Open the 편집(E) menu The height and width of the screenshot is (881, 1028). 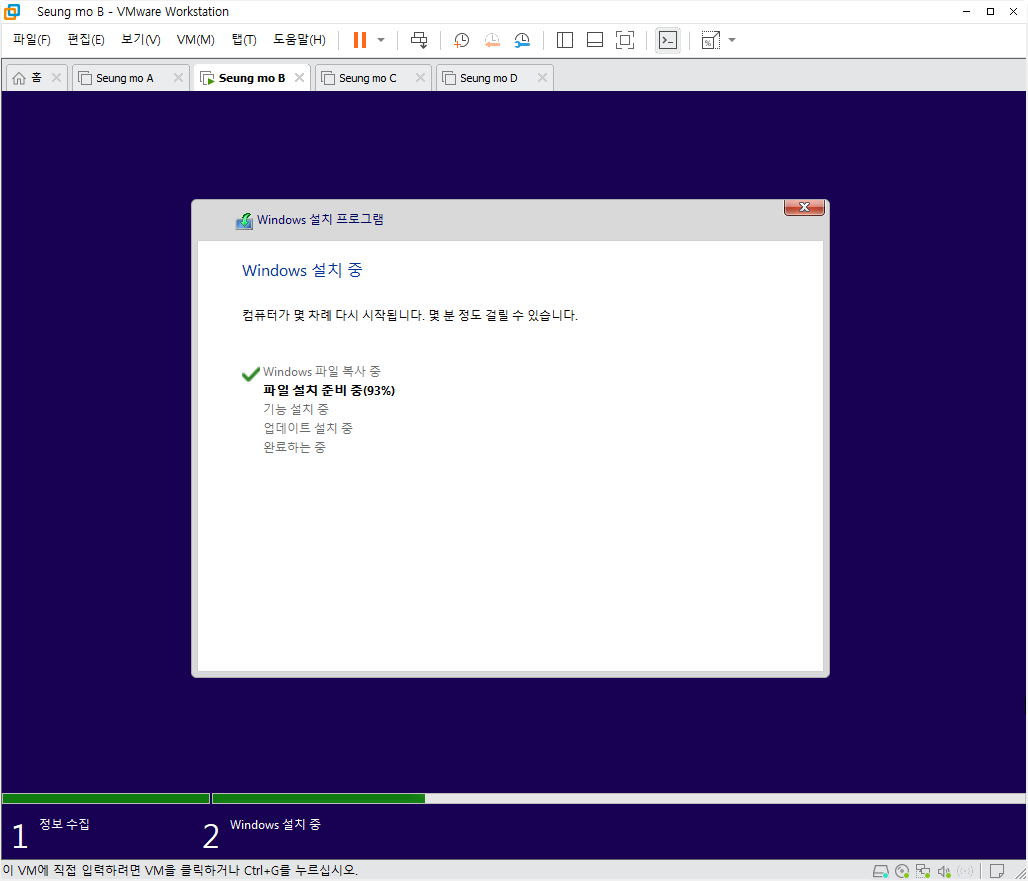coord(86,40)
